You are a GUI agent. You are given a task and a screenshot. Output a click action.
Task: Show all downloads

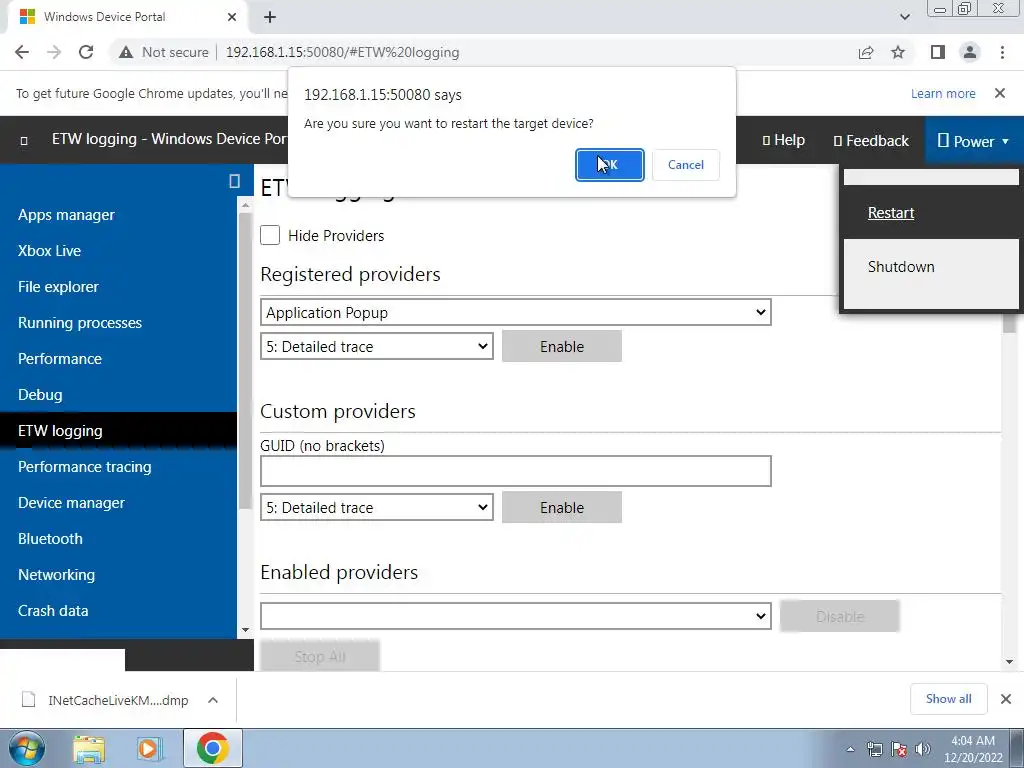click(x=948, y=699)
